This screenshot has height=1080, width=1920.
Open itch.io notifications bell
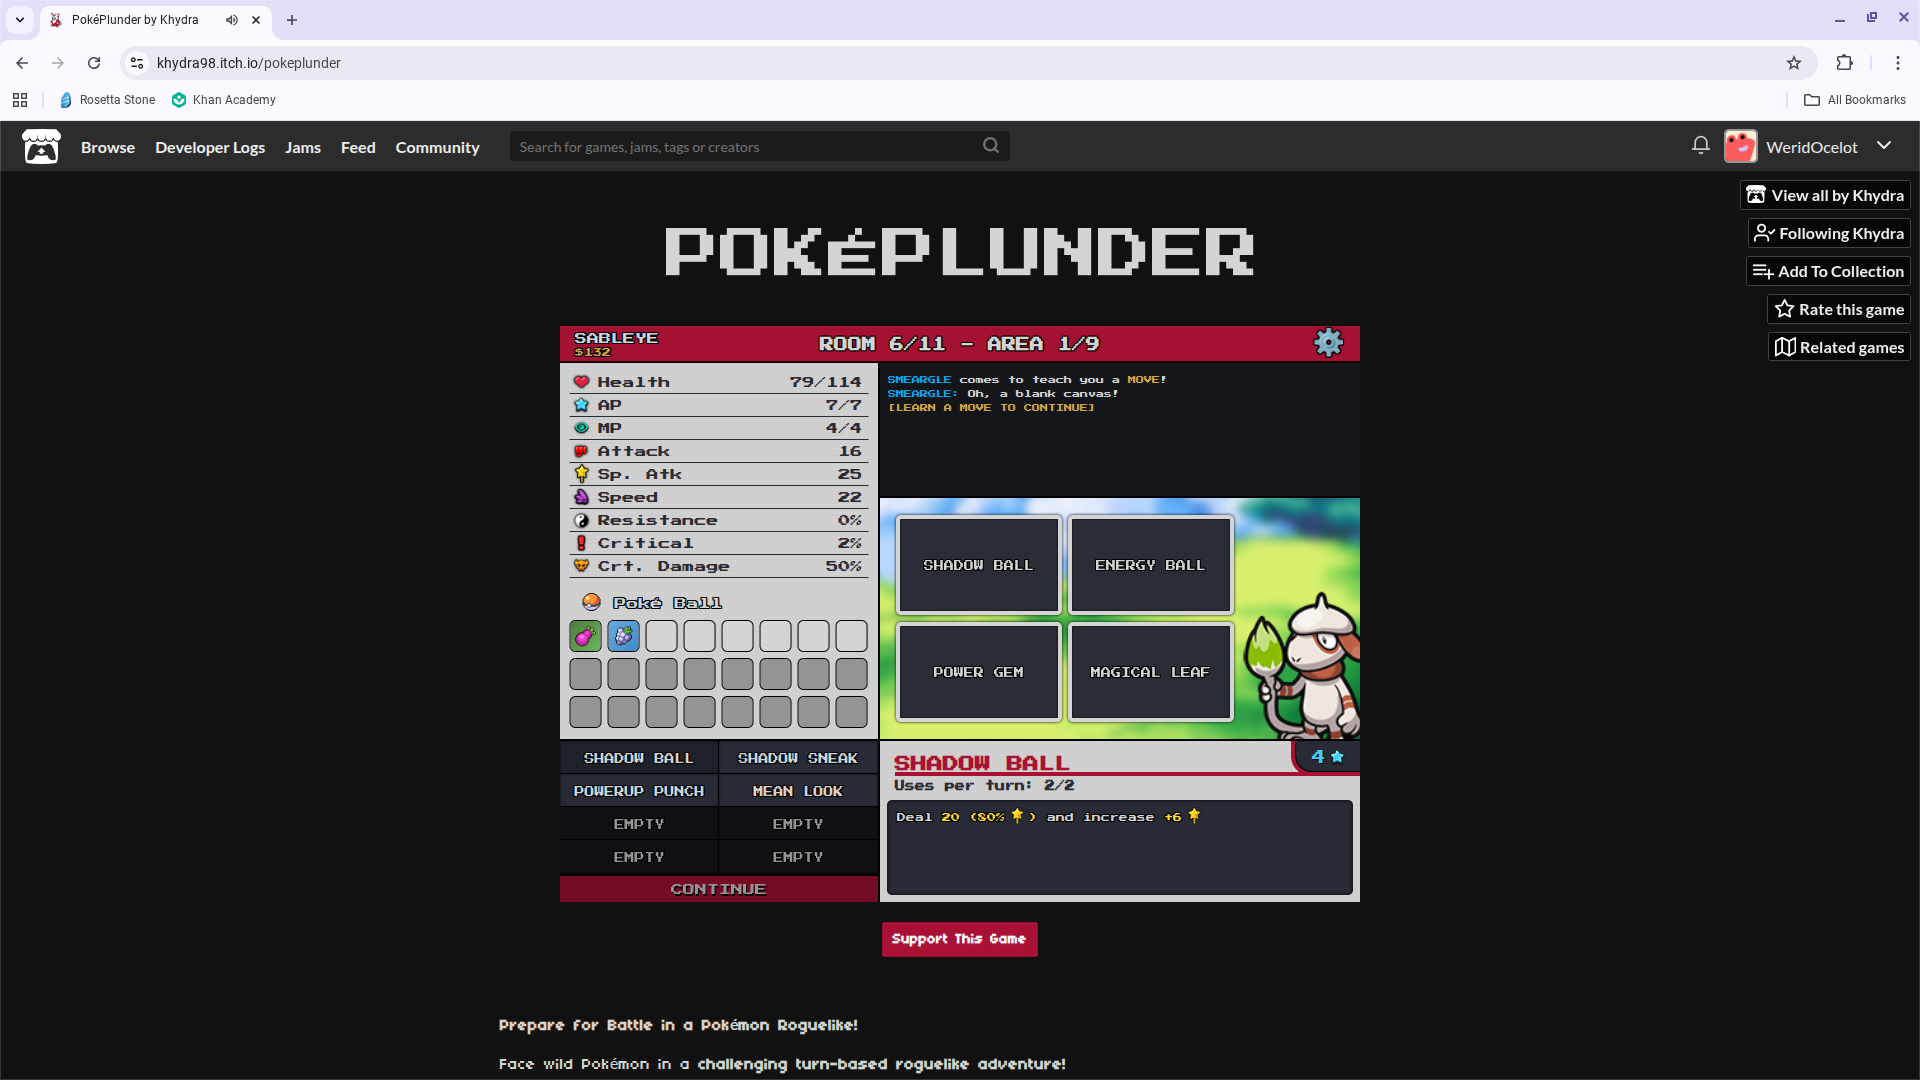coord(1700,146)
